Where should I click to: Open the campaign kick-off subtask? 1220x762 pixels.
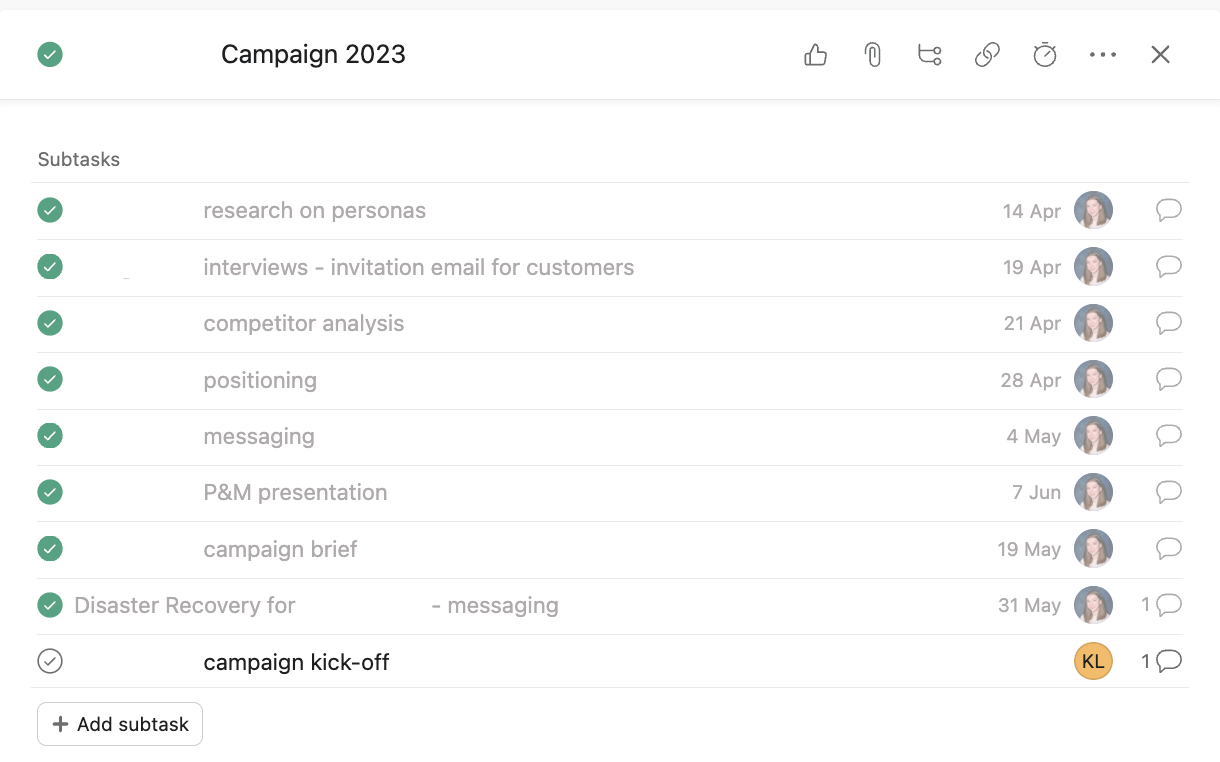pyautogui.click(x=296, y=661)
